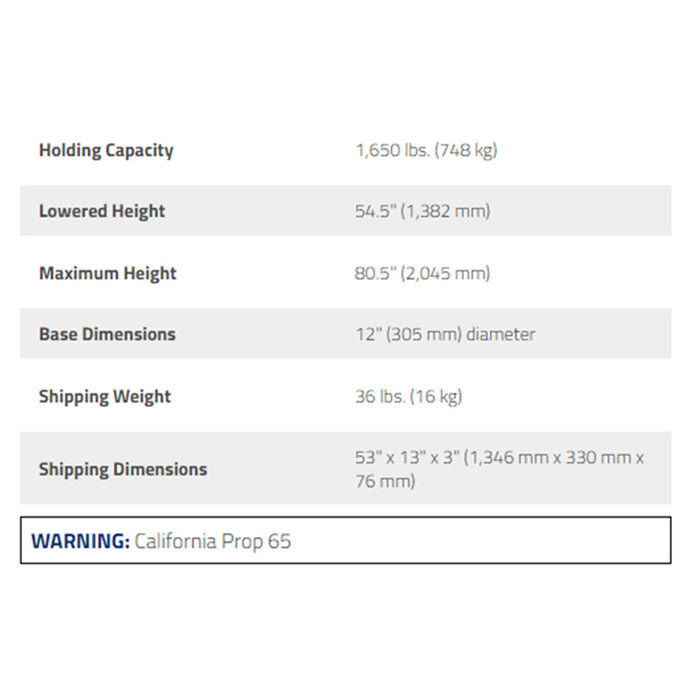Click the Base Dimensions label

click(x=107, y=334)
